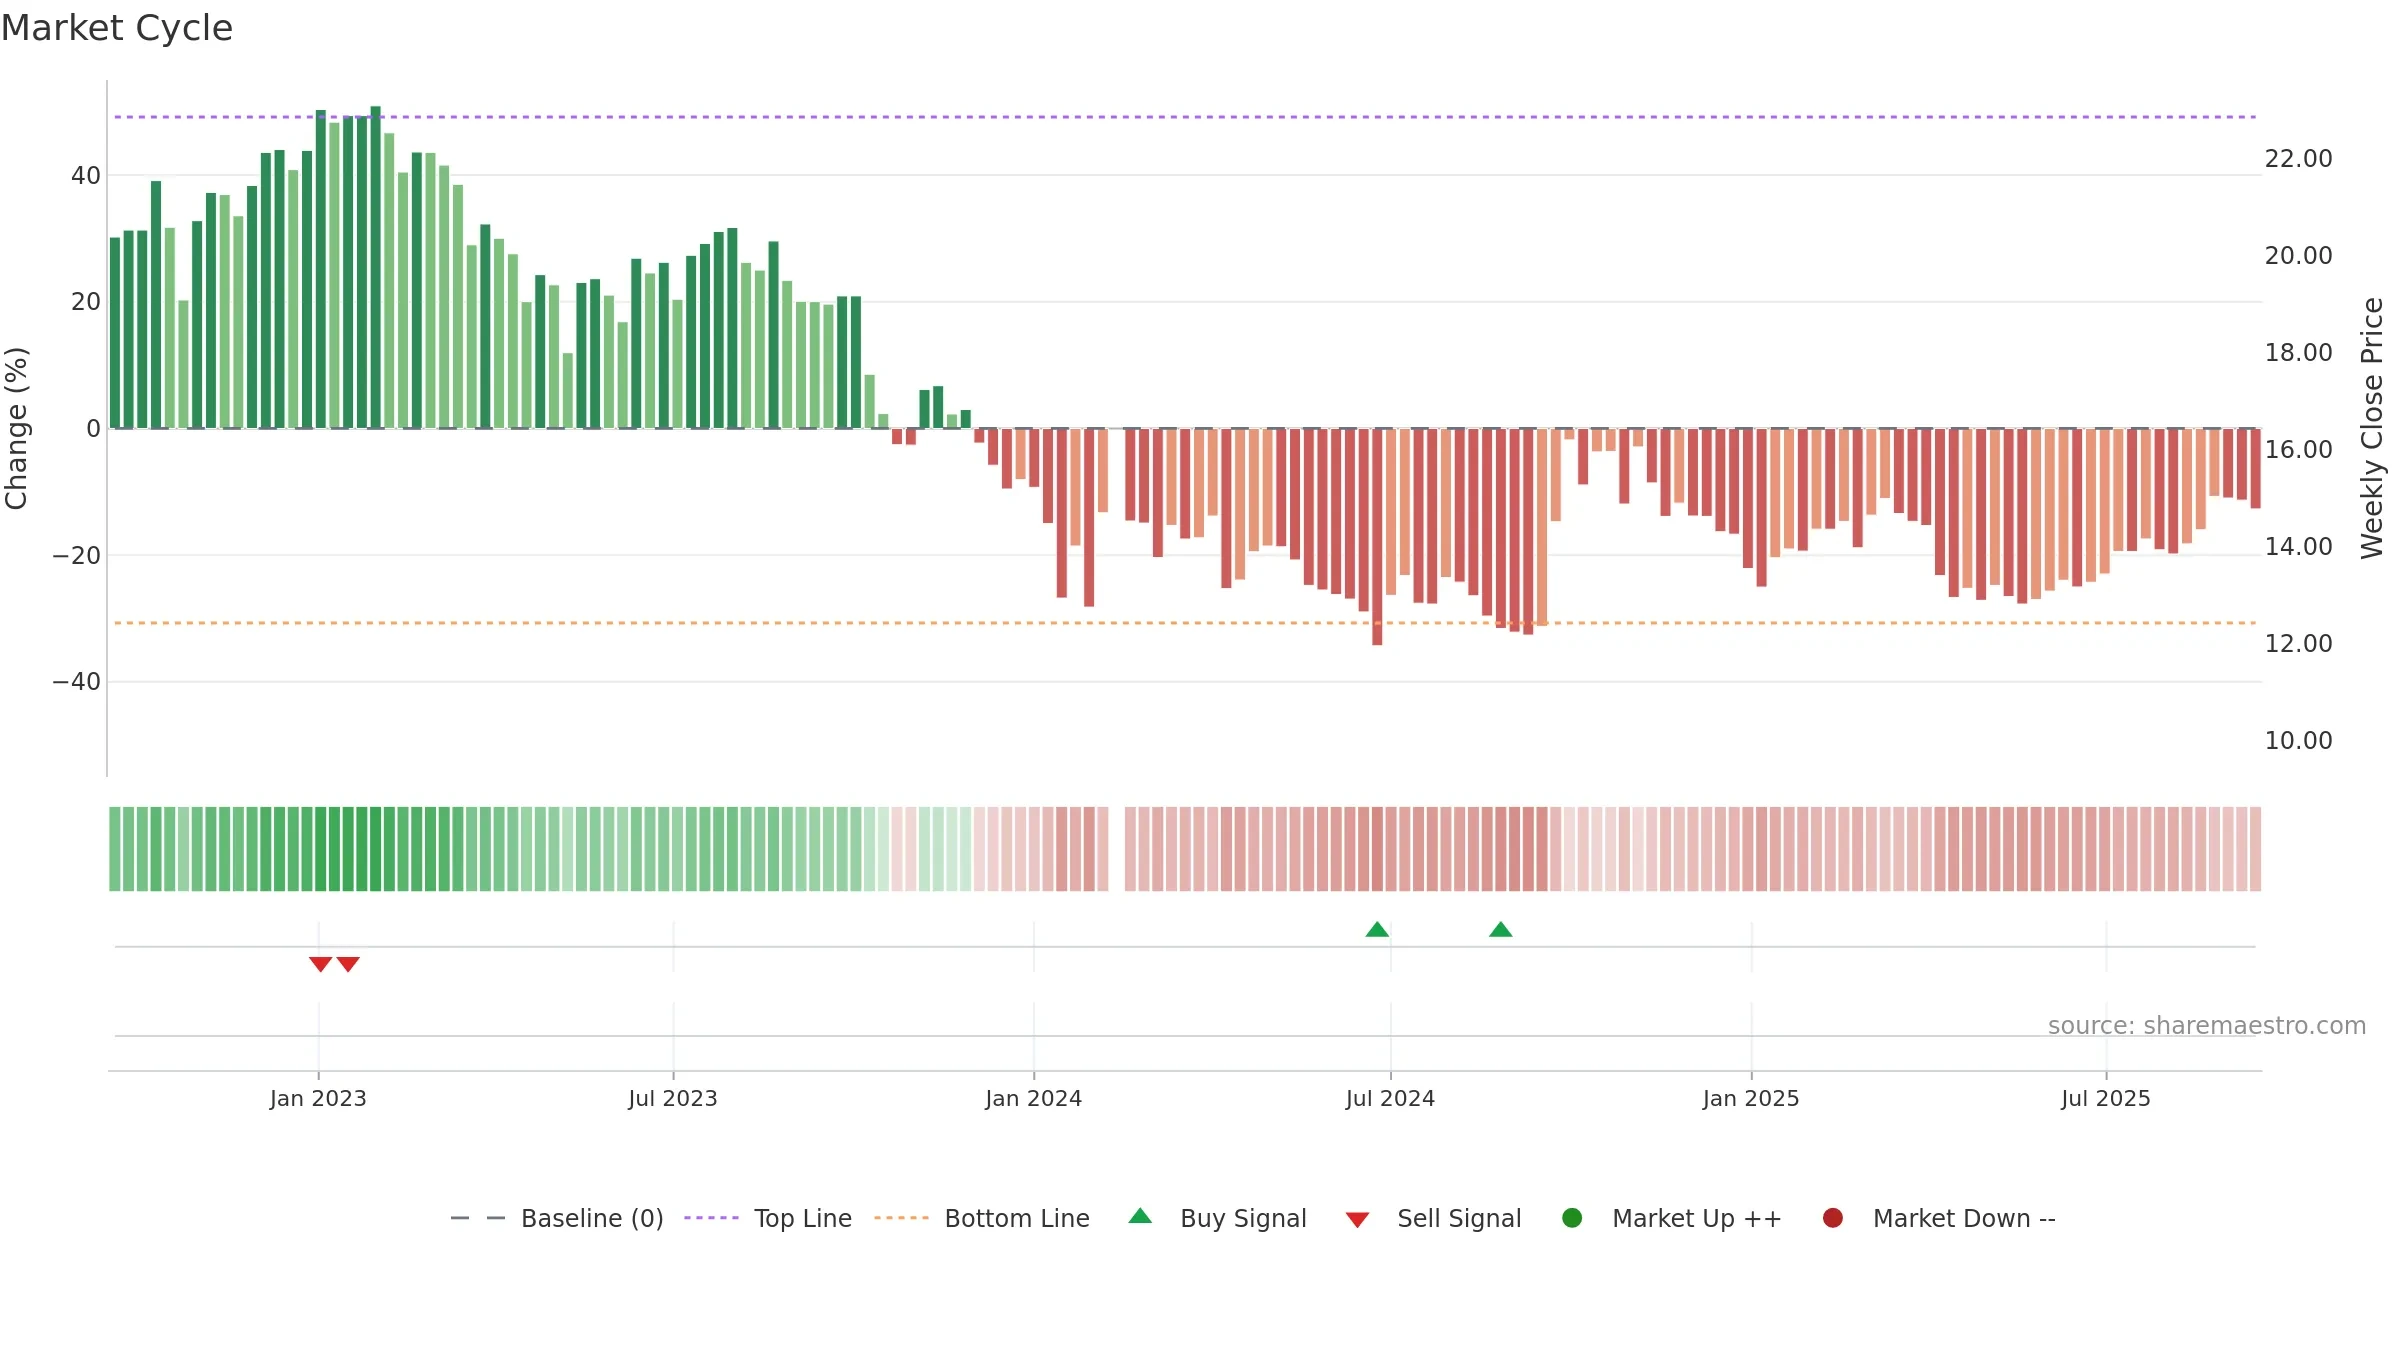
Task: Click the source: sharemaestro.com text
Action: click(2207, 1026)
